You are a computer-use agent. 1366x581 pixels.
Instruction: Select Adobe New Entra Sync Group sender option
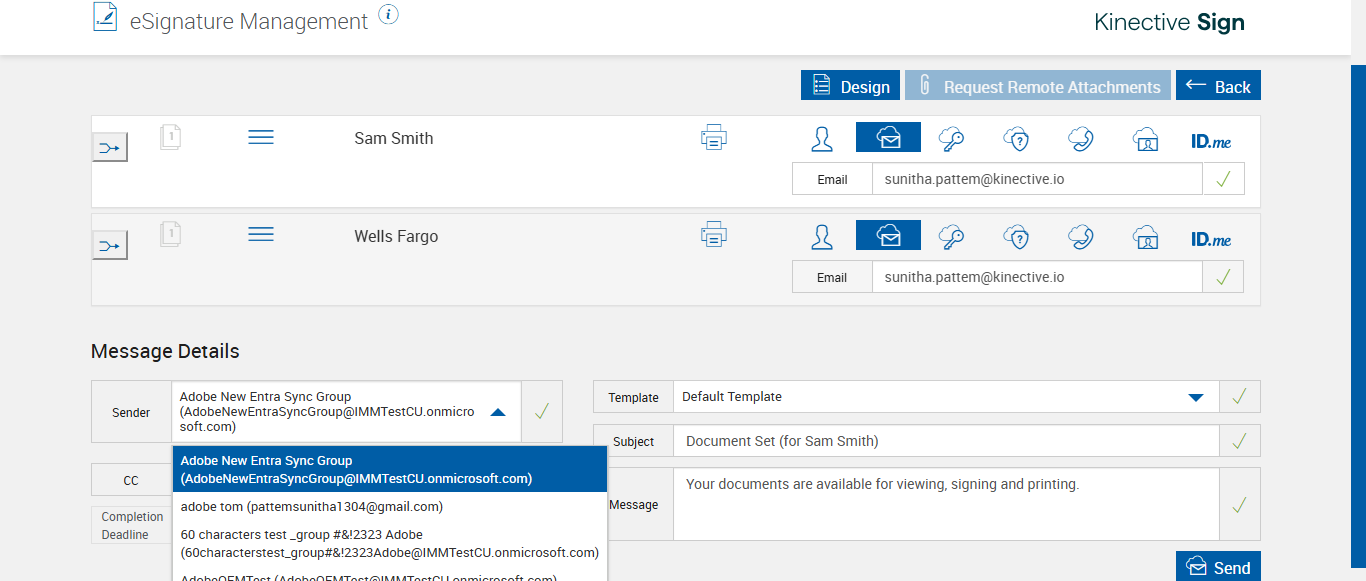(x=390, y=470)
